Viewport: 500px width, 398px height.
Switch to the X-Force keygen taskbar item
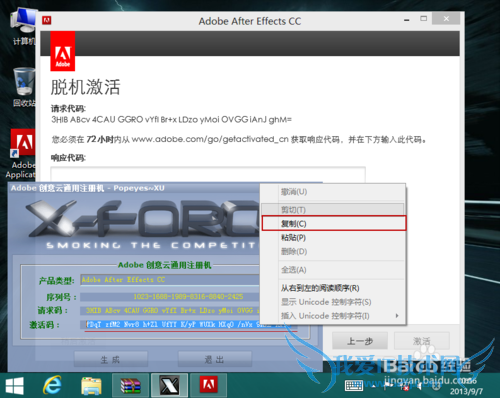pos(170,386)
